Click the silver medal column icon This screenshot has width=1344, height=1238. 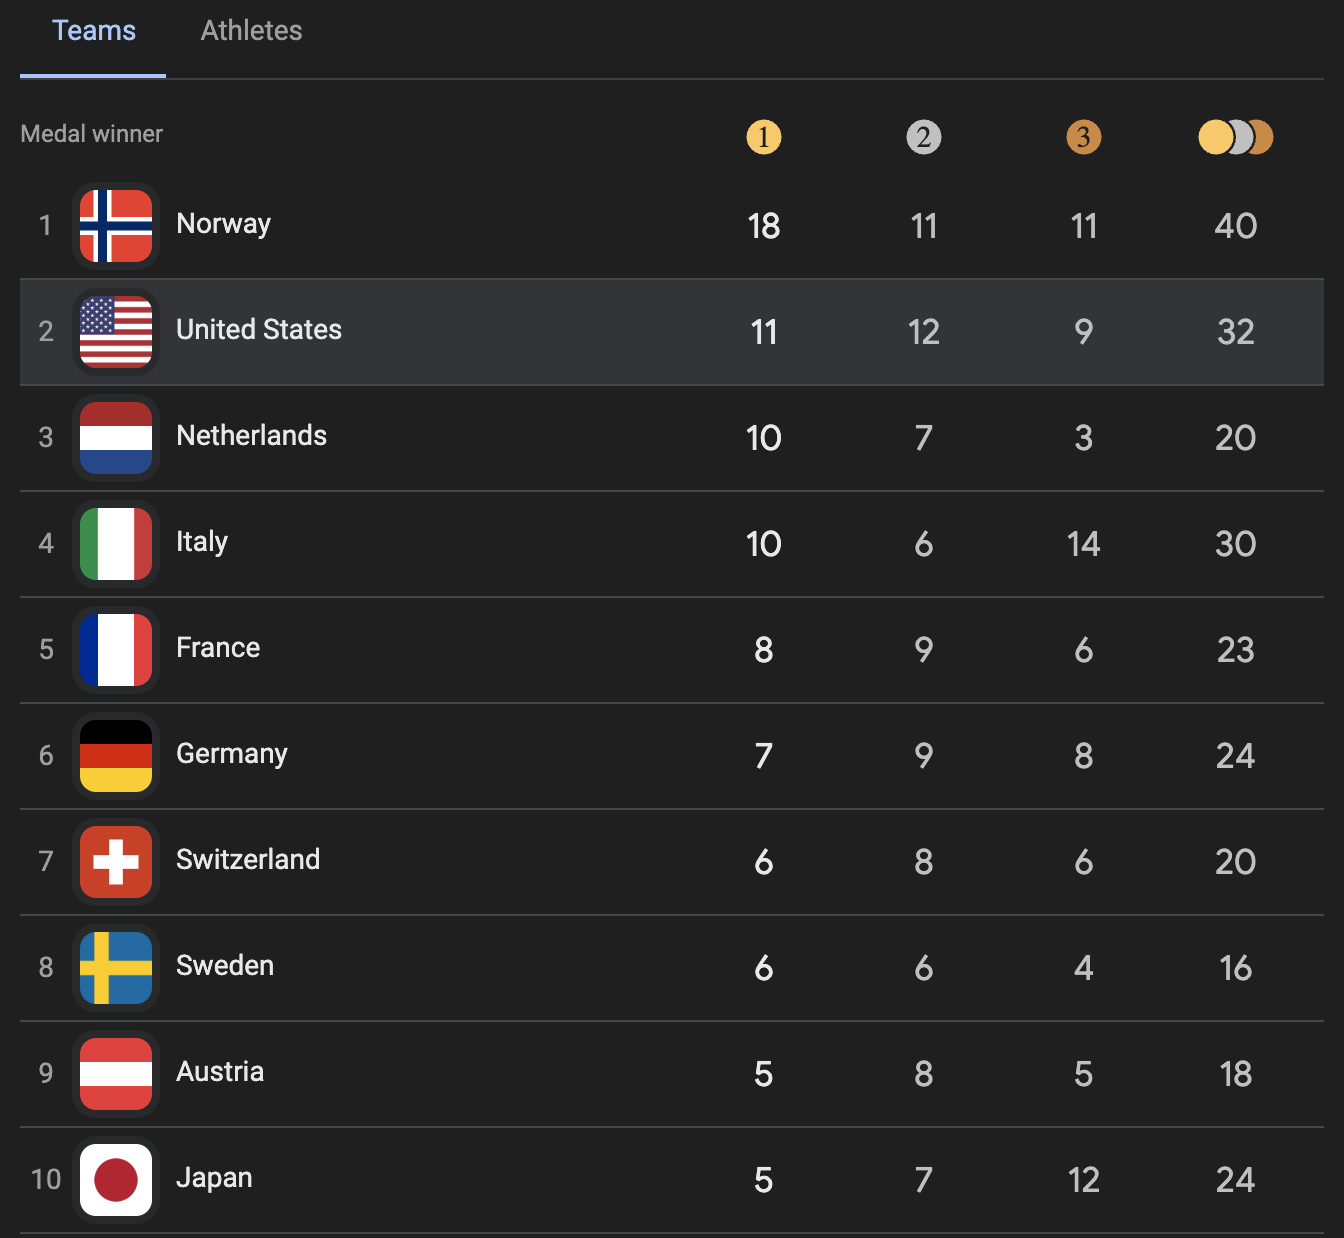click(923, 137)
